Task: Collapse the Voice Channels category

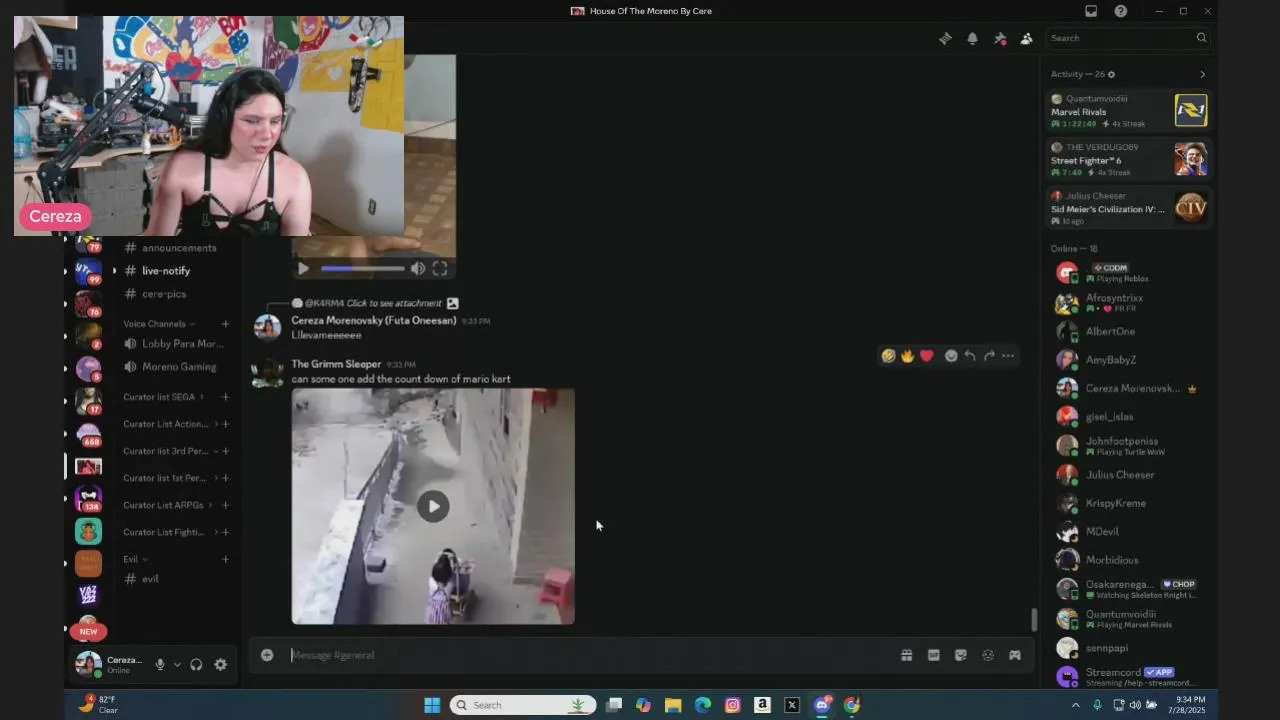Action: 158,324
